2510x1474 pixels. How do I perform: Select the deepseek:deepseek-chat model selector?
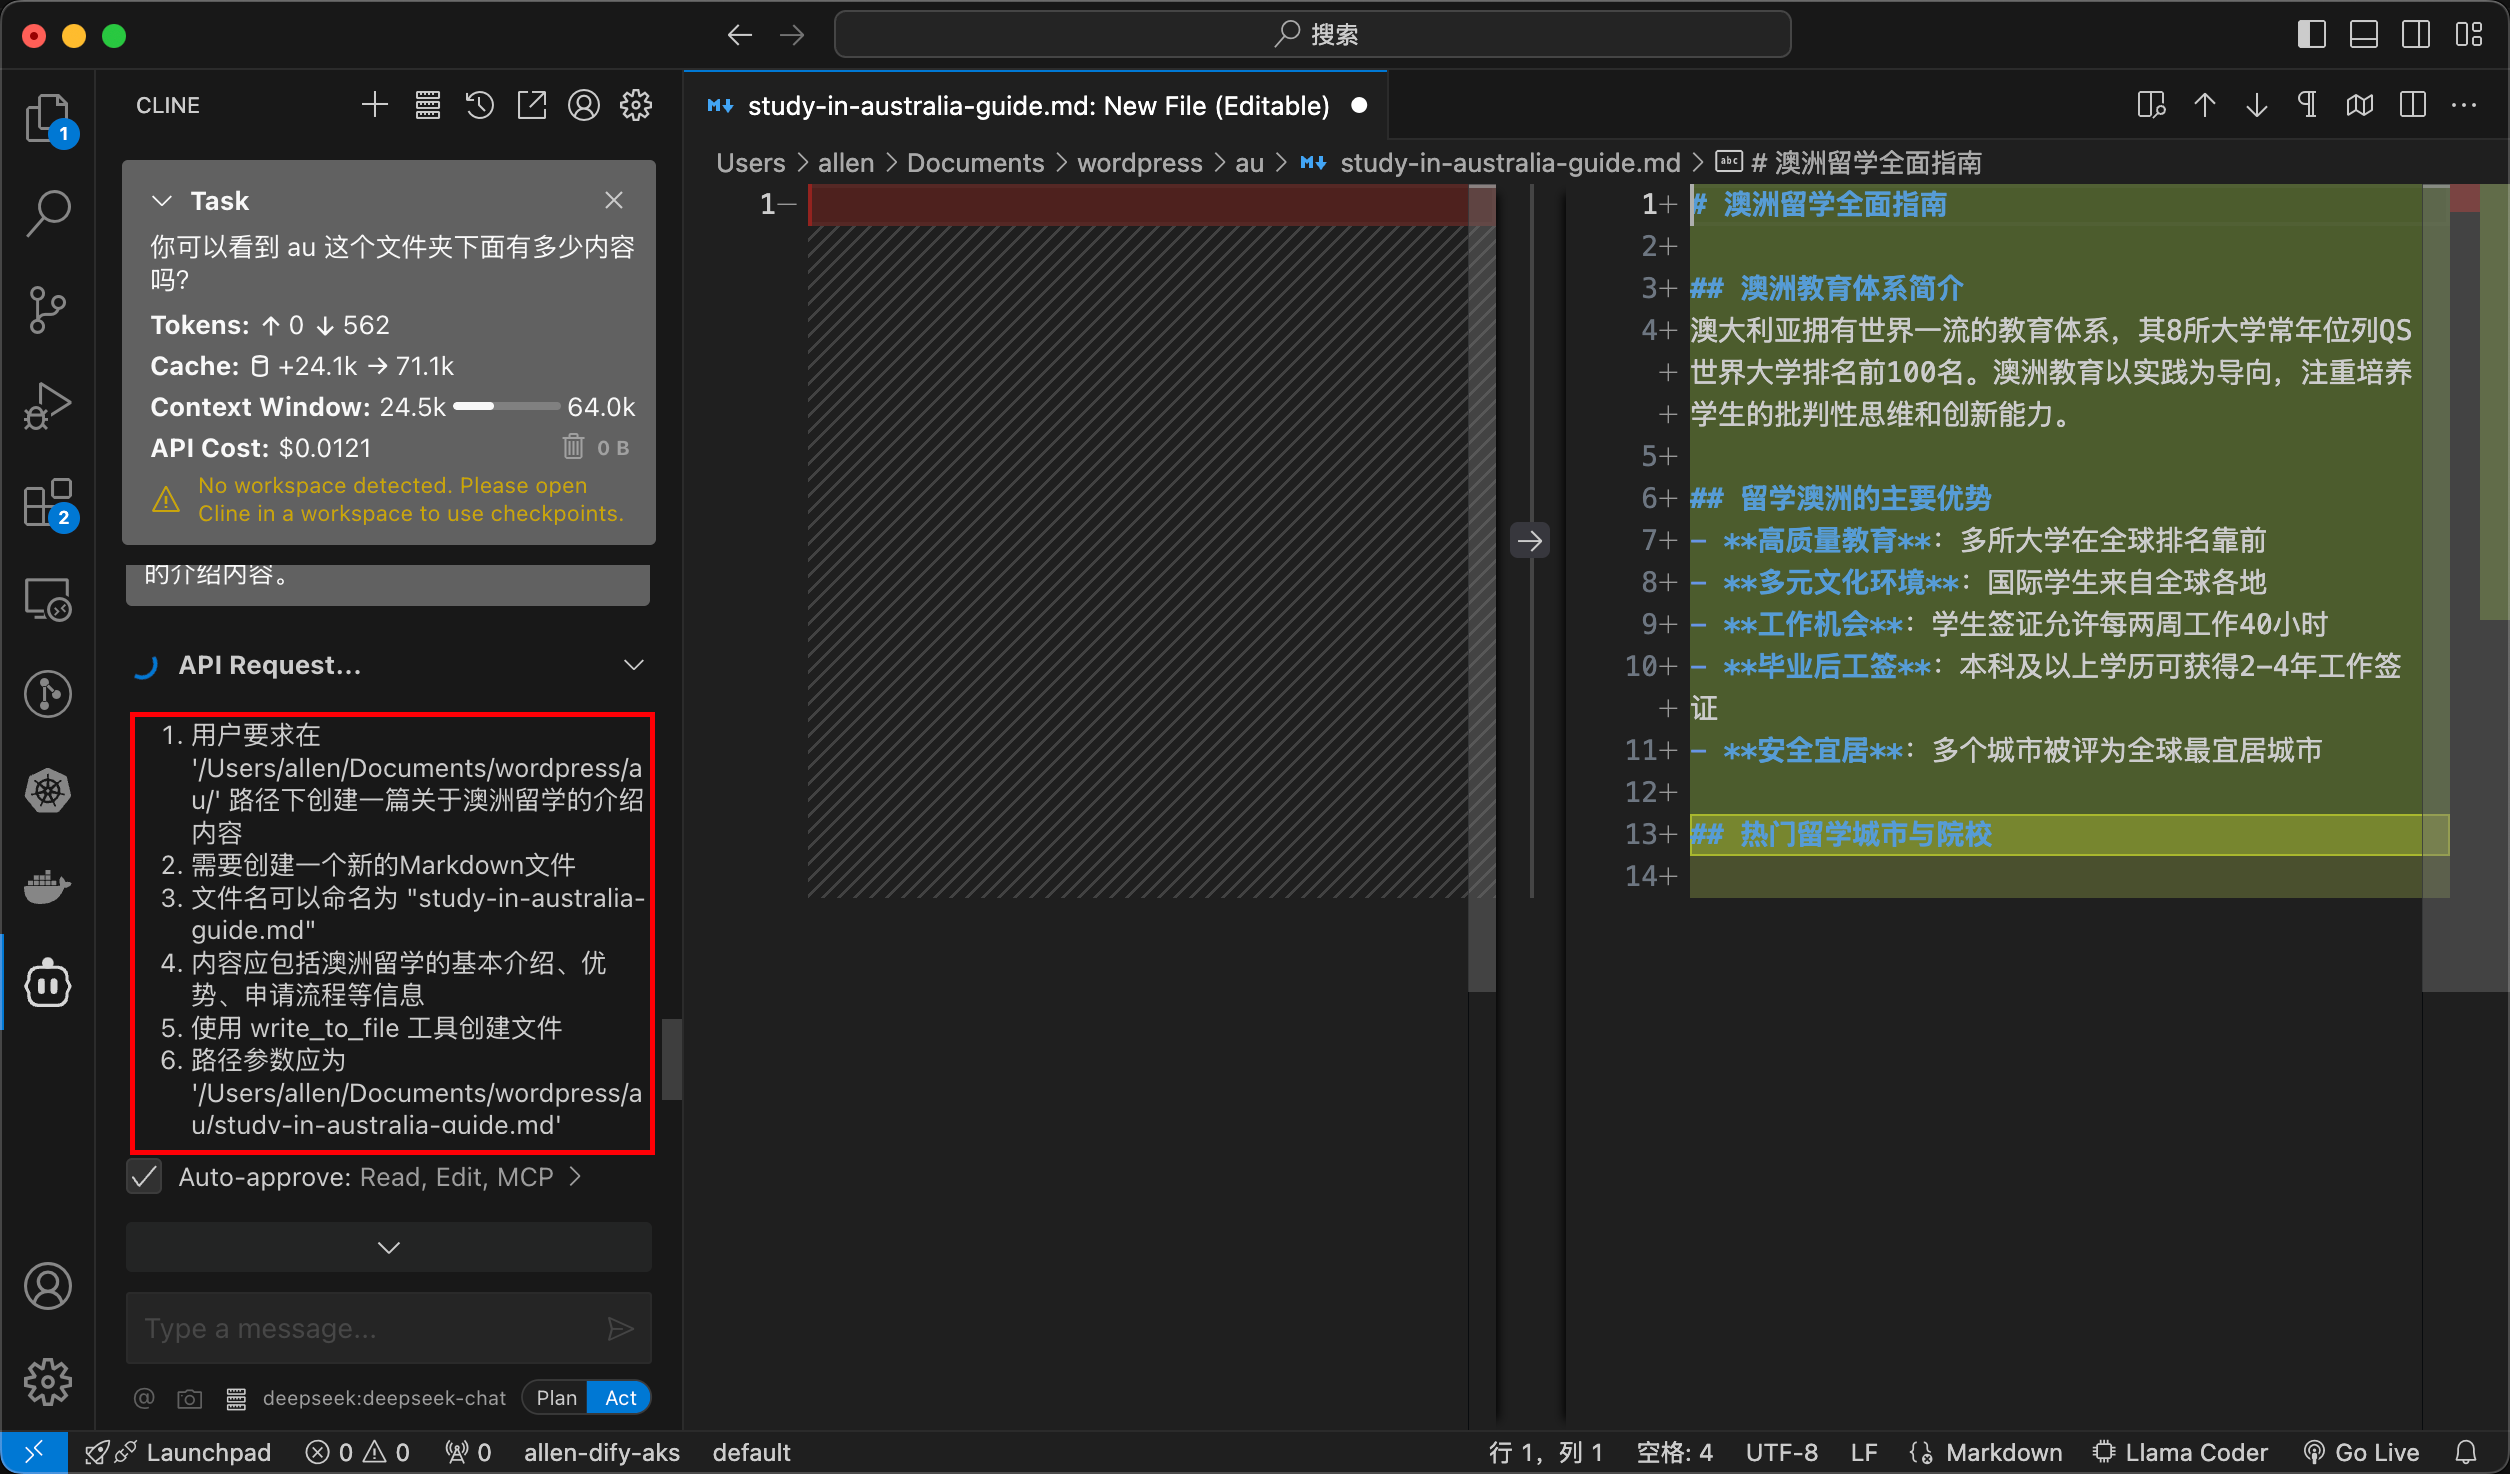[384, 1398]
